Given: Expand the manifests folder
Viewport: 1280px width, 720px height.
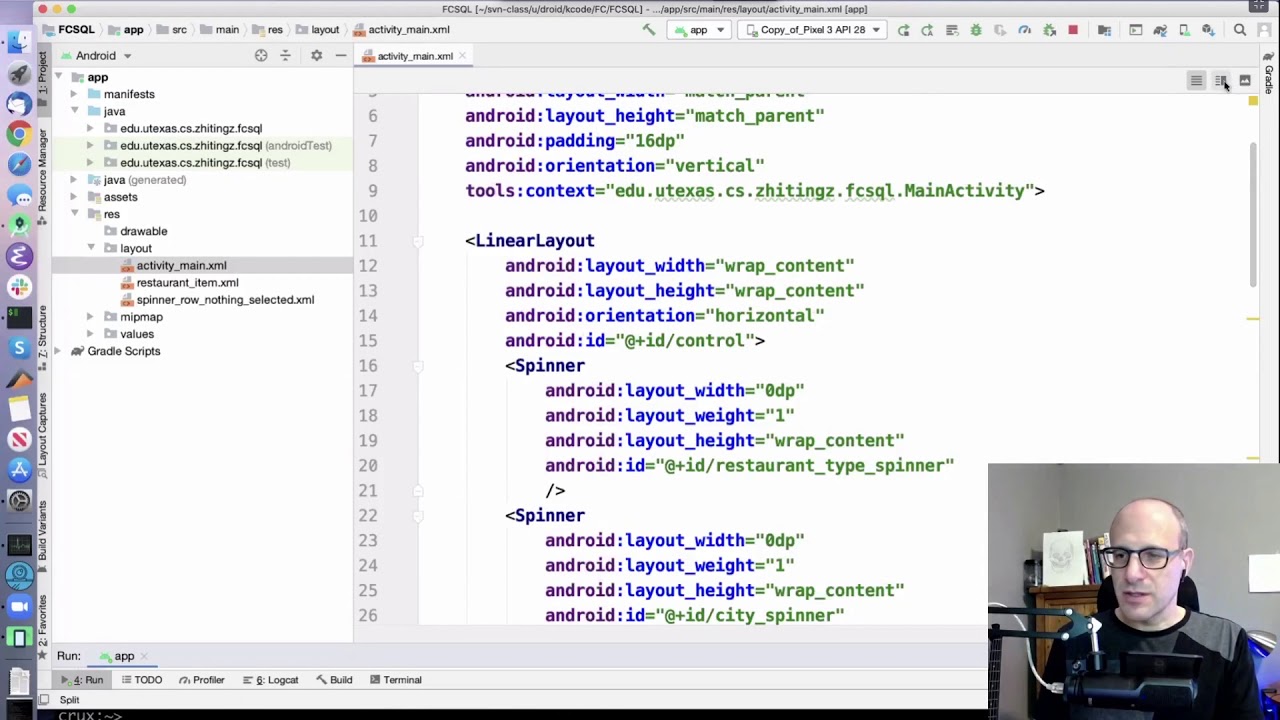Looking at the screenshot, I should pyautogui.click(x=74, y=94).
